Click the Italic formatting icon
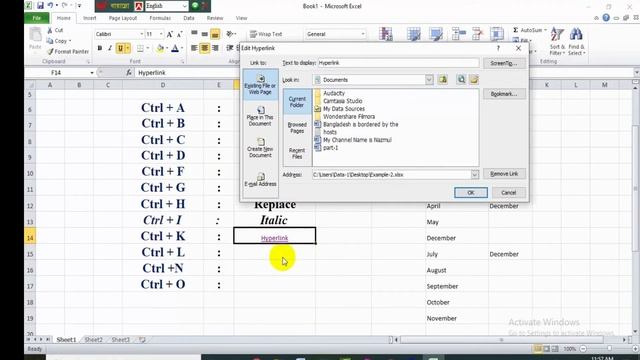Screen dimensions: 640x360 pyautogui.click(x=110, y=48)
